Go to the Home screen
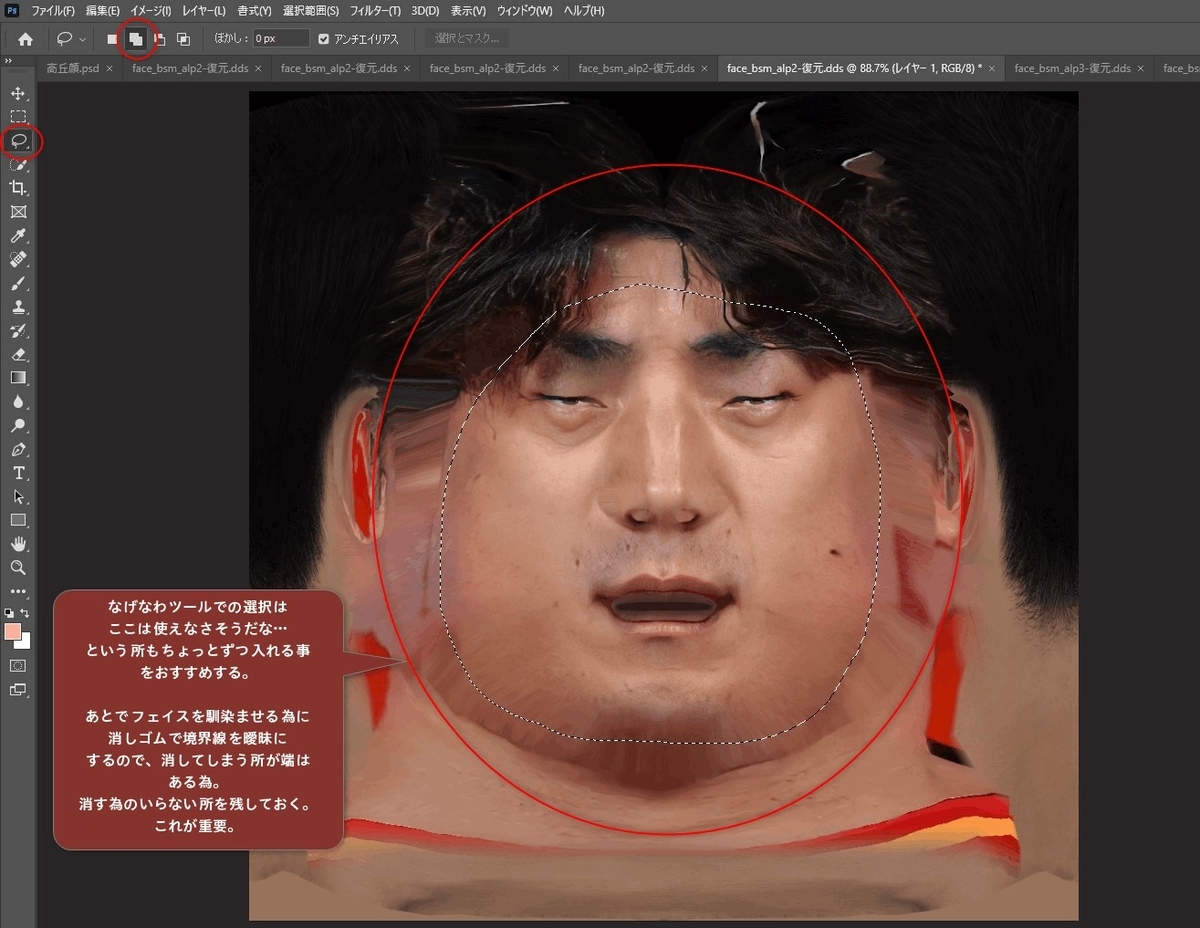Viewport: 1200px width, 928px height. pos(25,39)
